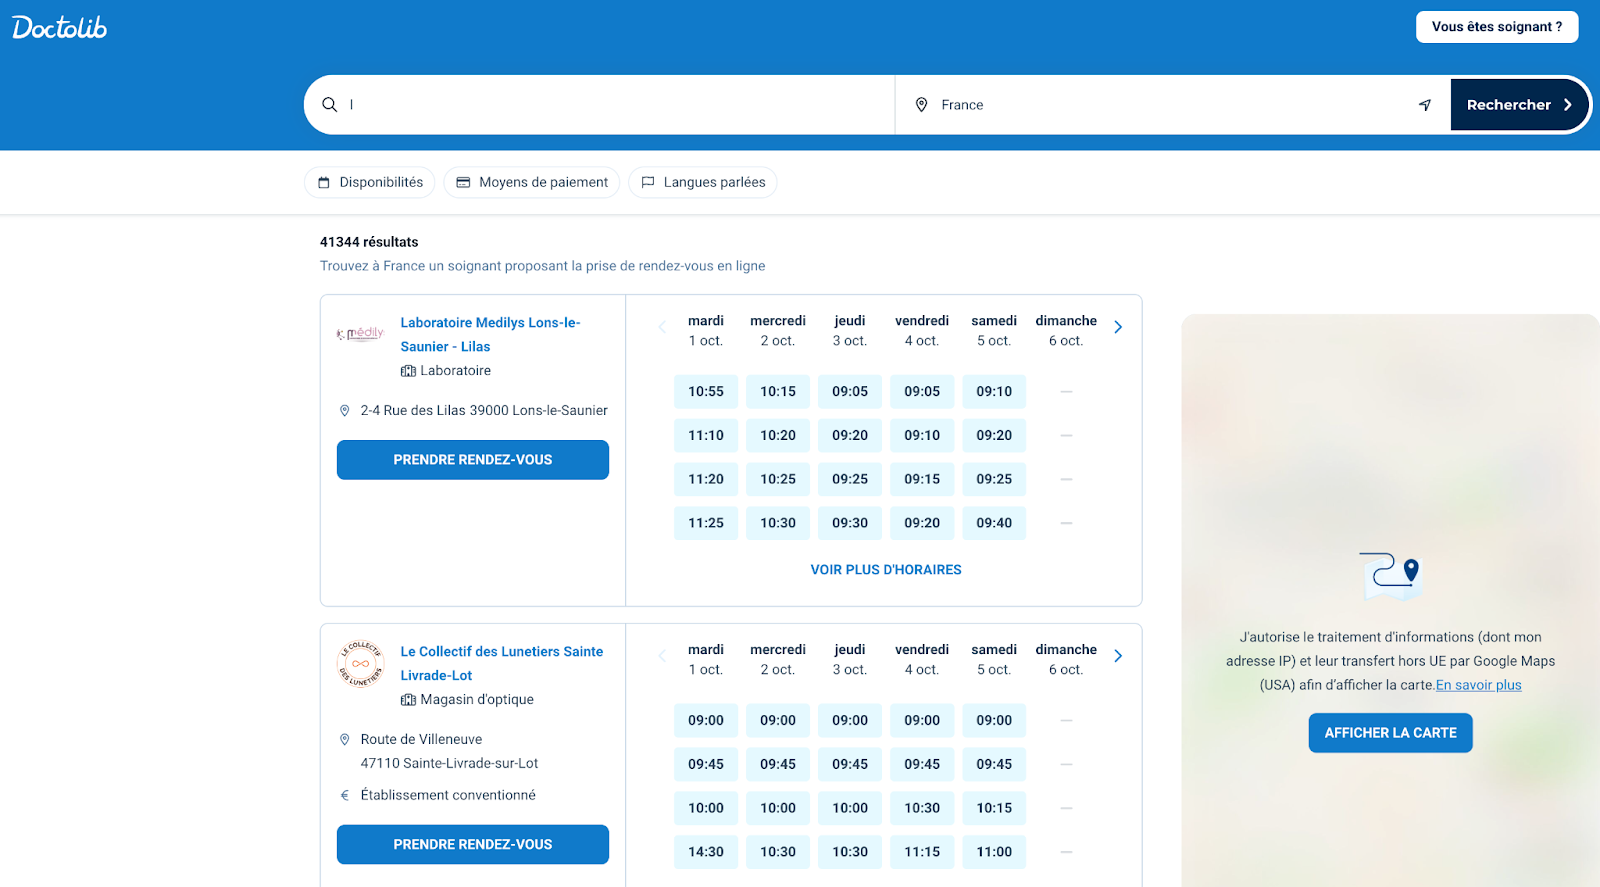
Task: Open Laboratoire Medilys Lons-le-Saunier profile link
Action: pyautogui.click(x=490, y=335)
